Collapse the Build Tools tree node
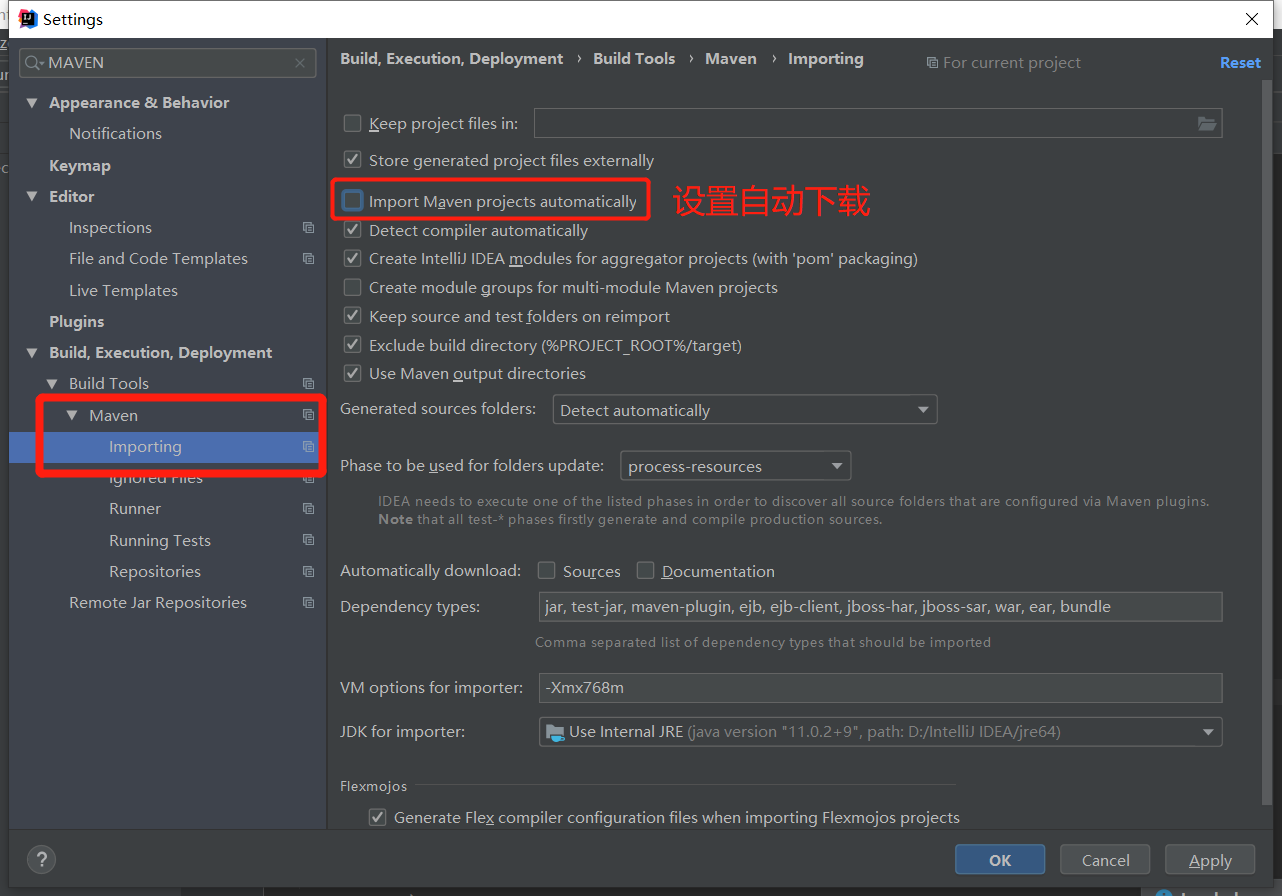 (52, 384)
